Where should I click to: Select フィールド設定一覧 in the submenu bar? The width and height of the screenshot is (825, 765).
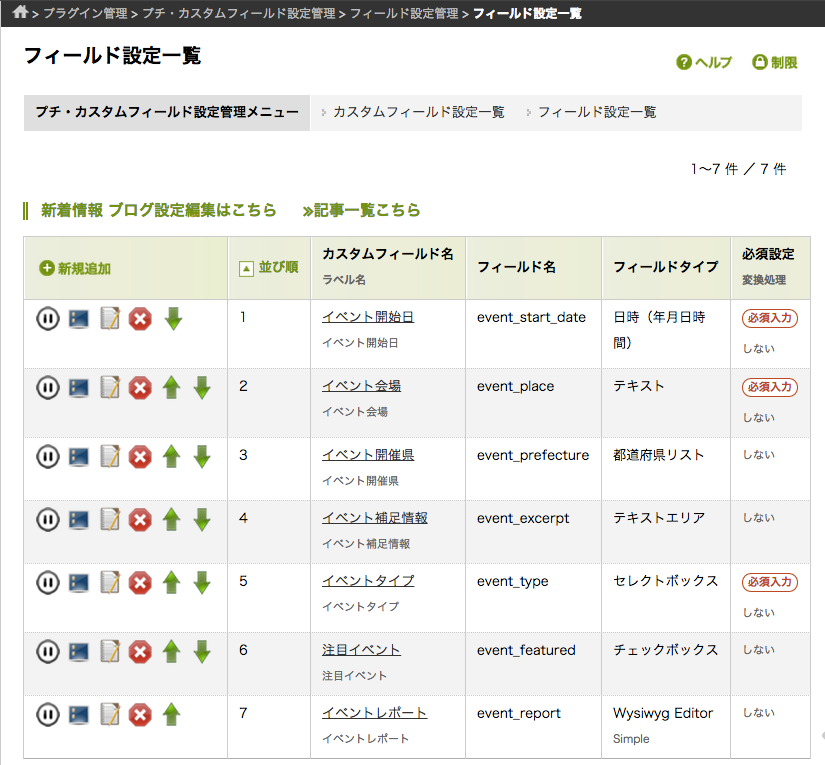[x=597, y=112]
